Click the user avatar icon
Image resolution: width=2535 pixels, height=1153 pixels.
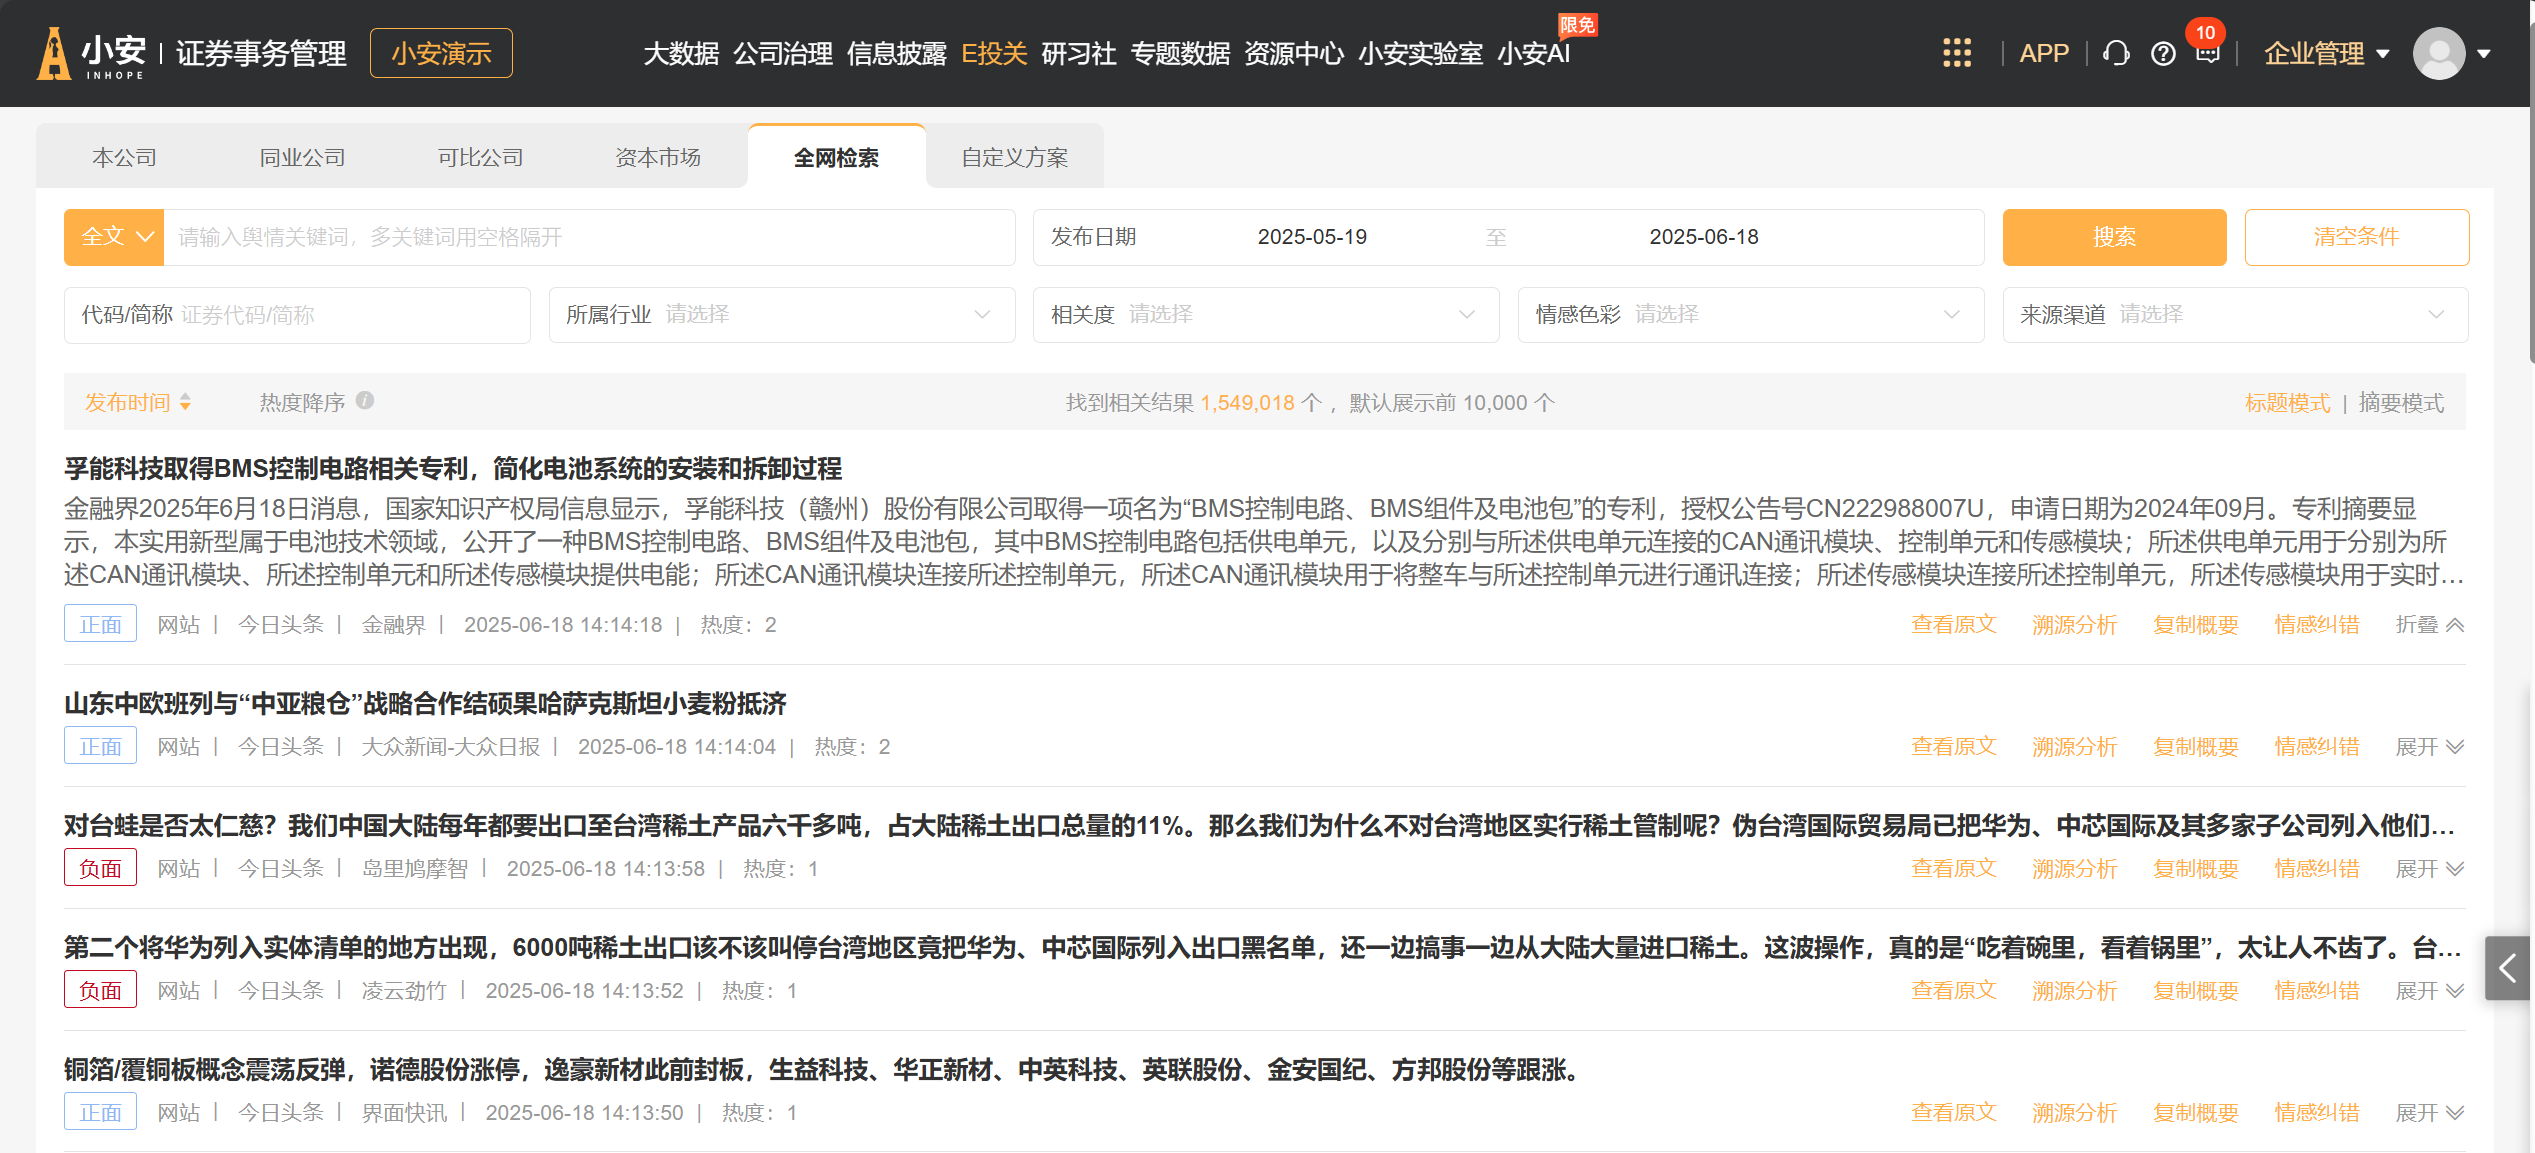click(2439, 53)
